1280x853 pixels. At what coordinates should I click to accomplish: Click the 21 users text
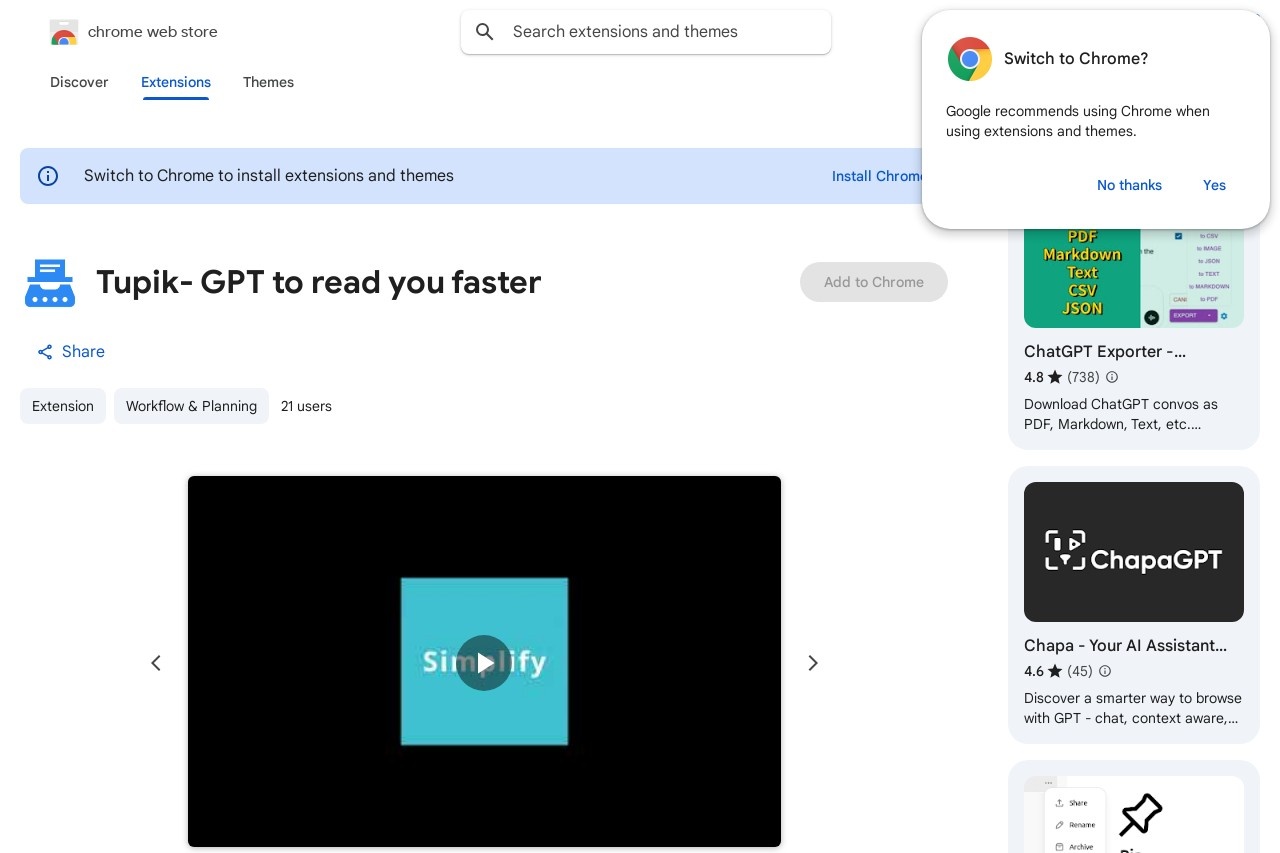point(306,406)
